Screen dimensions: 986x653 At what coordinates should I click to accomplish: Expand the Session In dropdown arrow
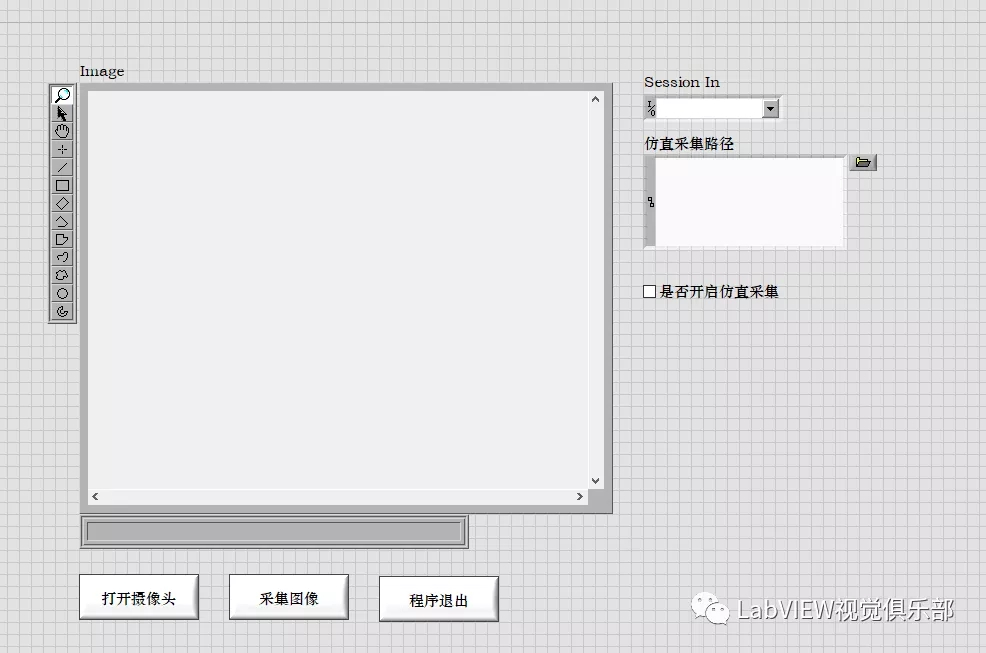[x=770, y=109]
